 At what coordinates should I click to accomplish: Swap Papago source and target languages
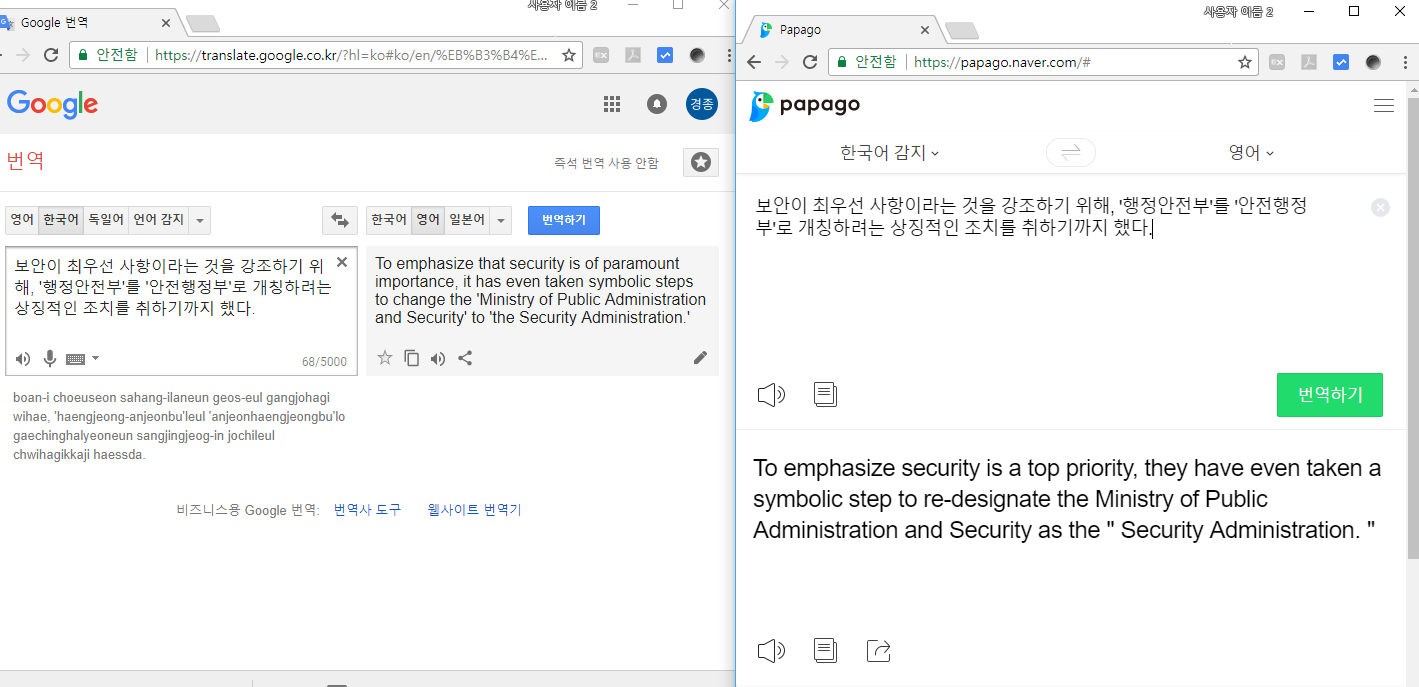point(1070,153)
